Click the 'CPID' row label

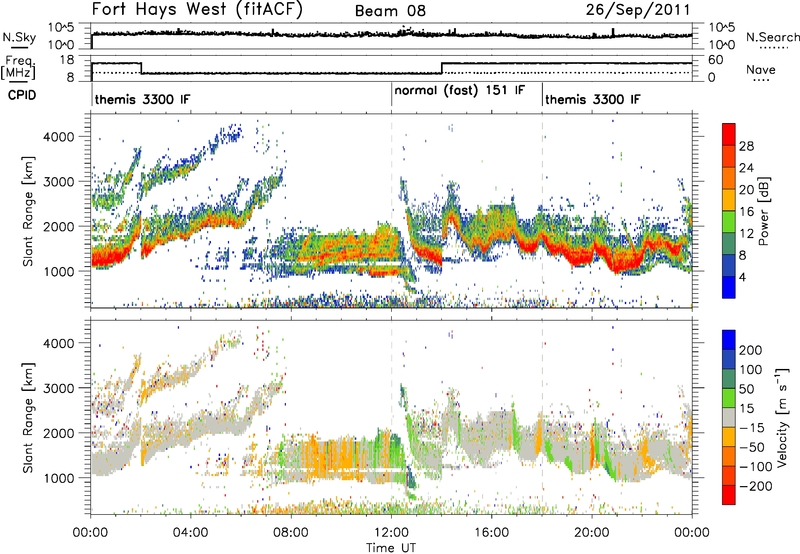(x=22, y=95)
